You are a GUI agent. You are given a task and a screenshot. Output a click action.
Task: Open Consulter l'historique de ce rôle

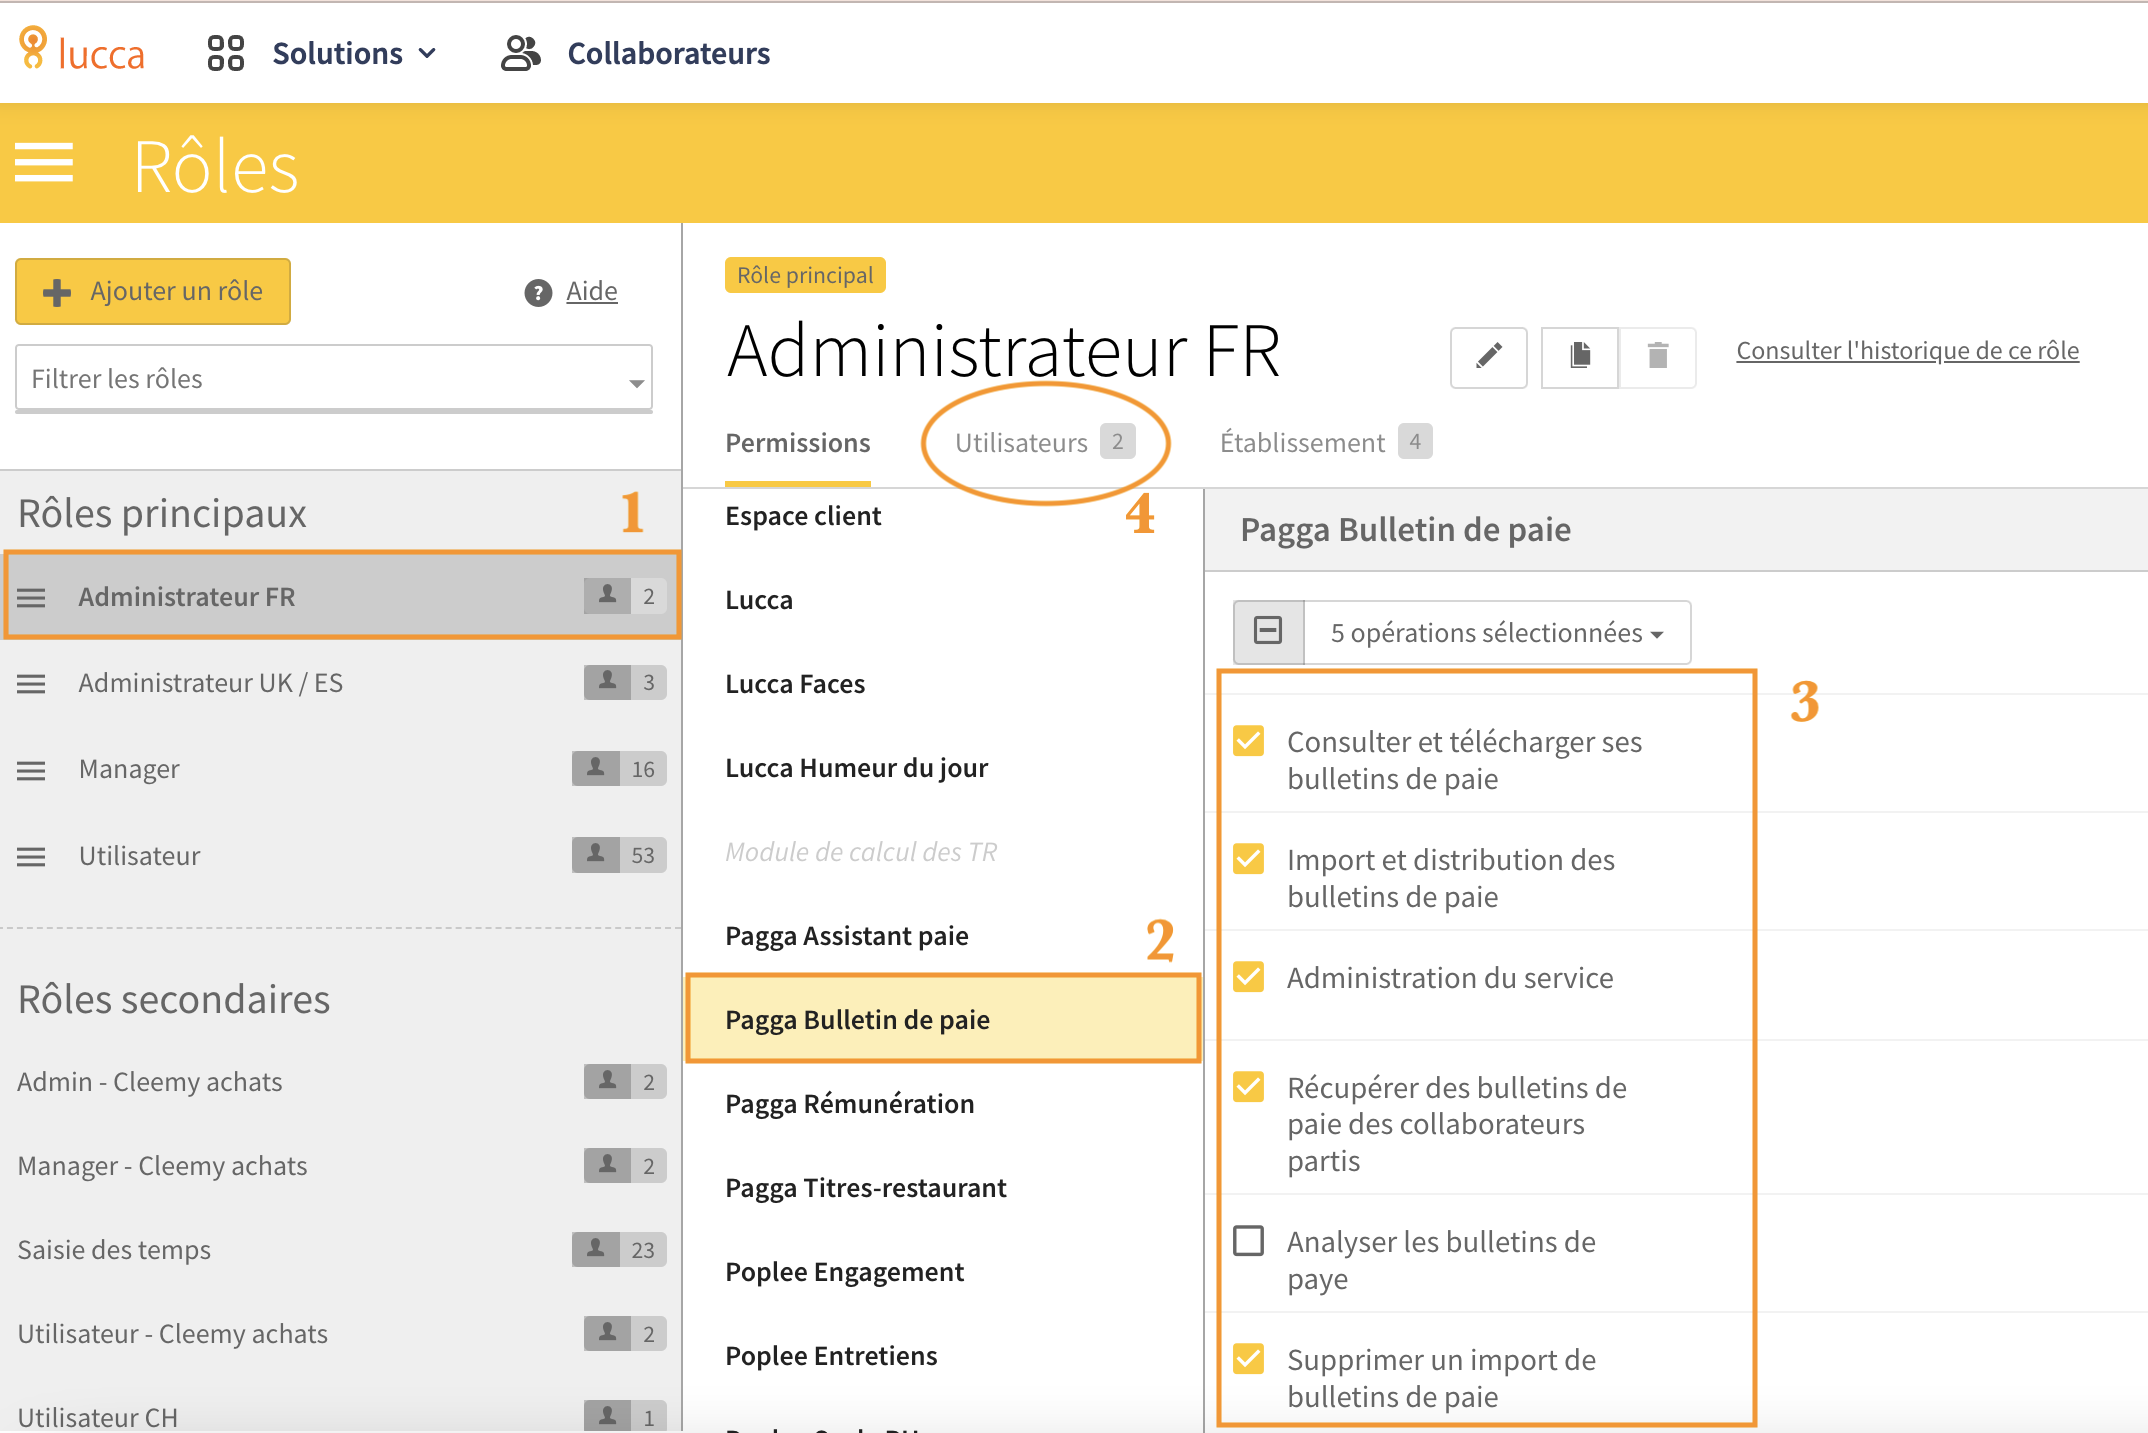(1907, 351)
